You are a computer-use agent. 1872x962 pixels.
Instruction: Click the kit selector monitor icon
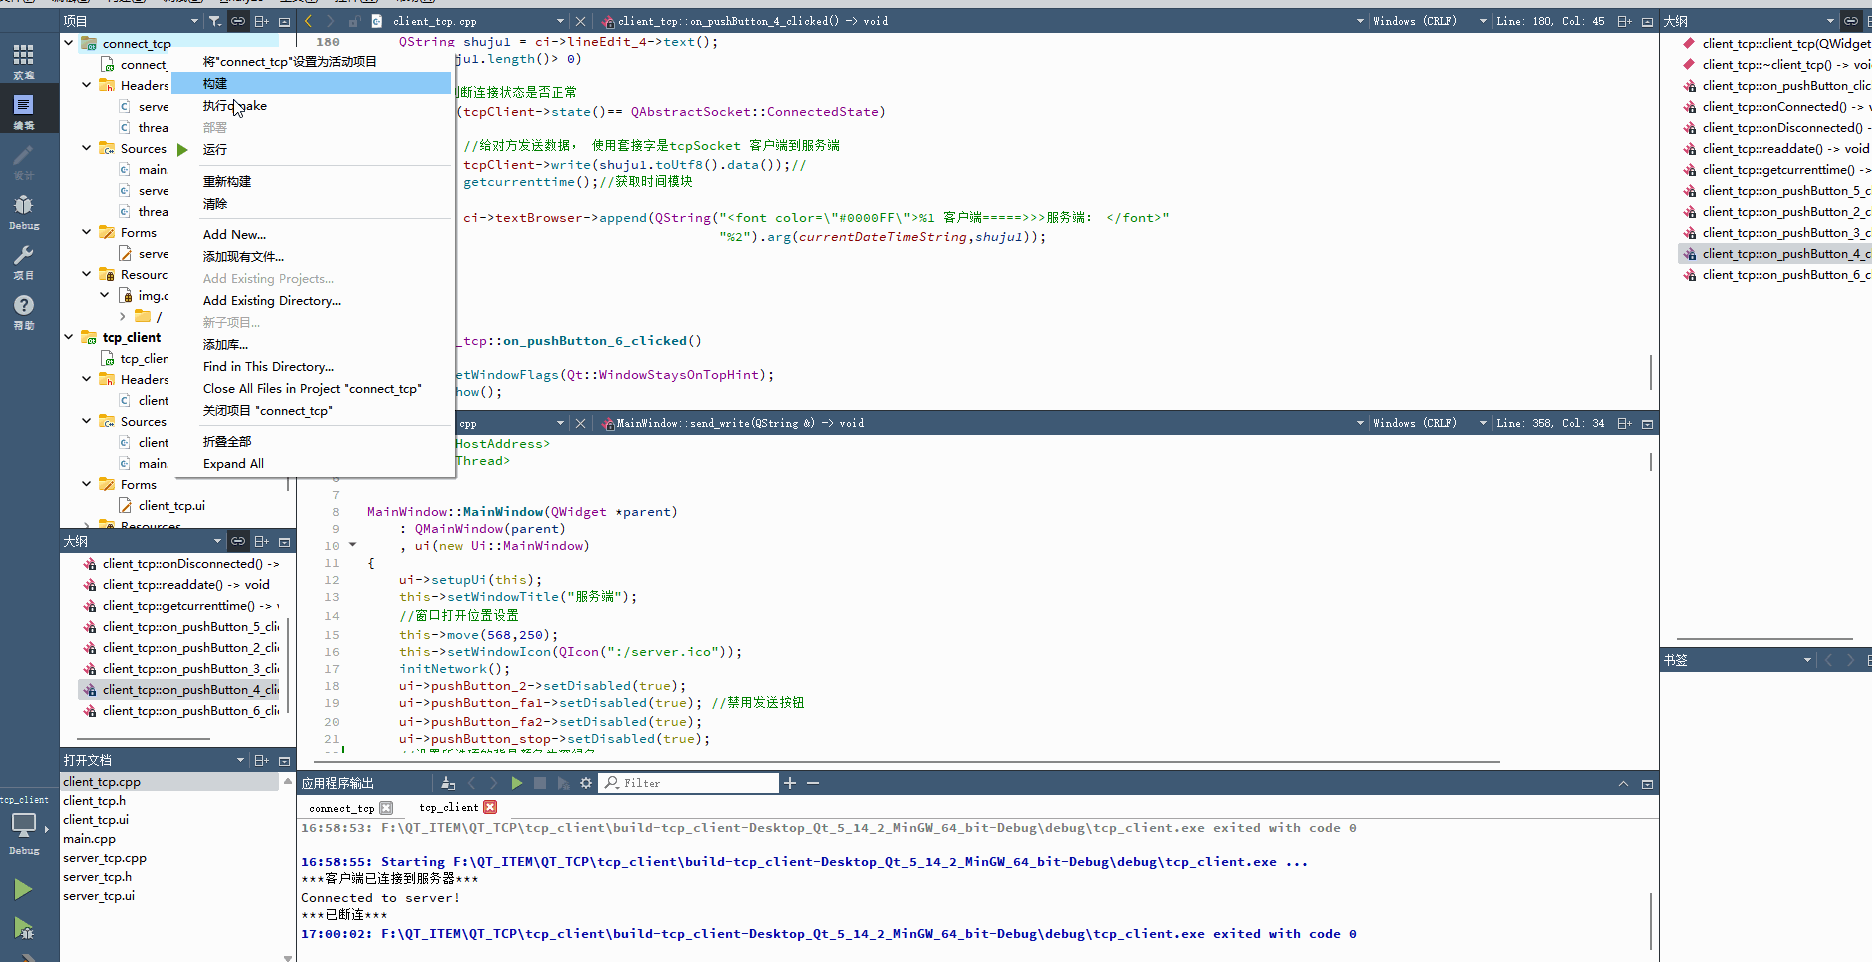tap(24, 826)
